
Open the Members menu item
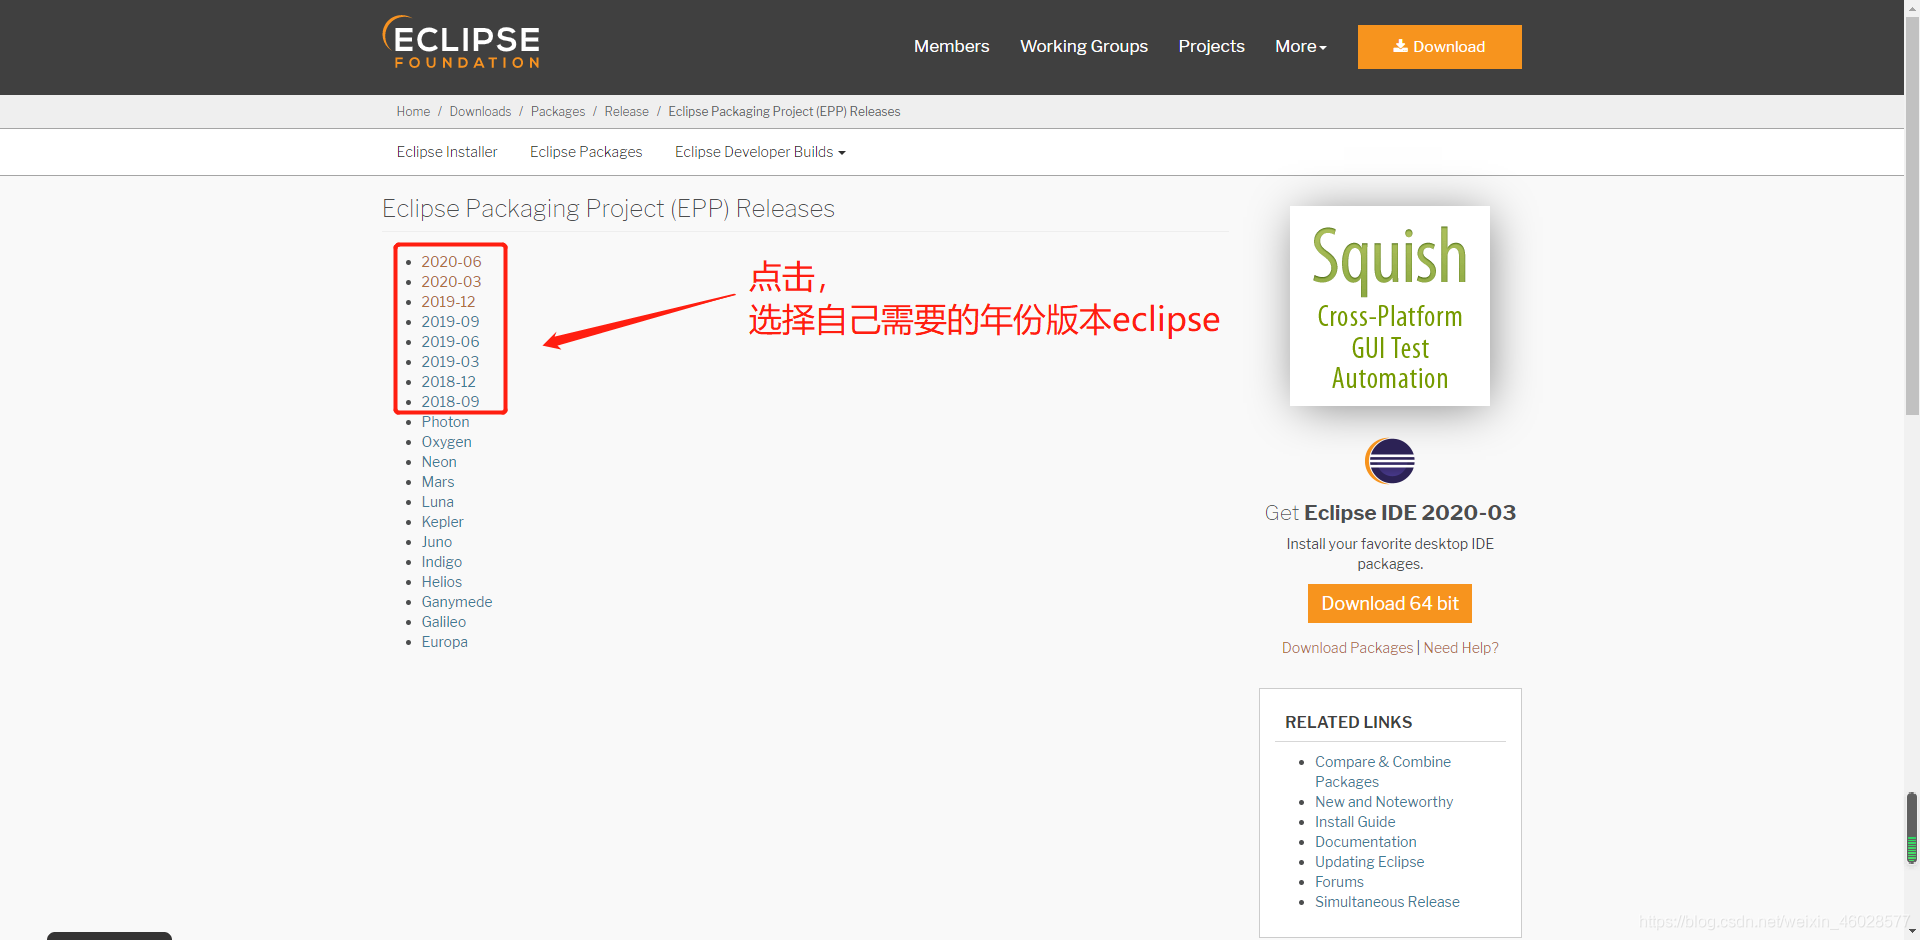951,46
